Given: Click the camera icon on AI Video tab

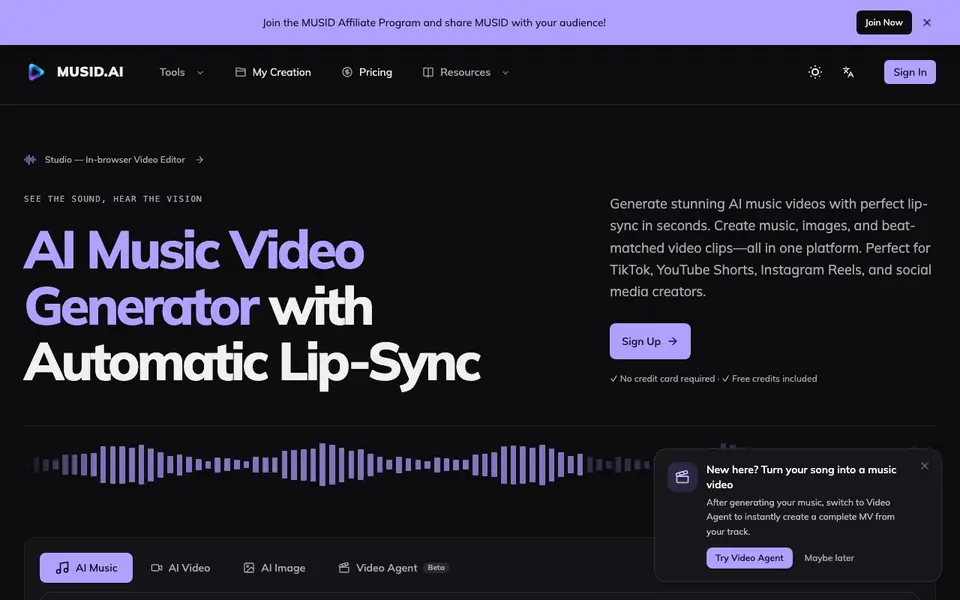Looking at the screenshot, I should click(x=157, y=568).
